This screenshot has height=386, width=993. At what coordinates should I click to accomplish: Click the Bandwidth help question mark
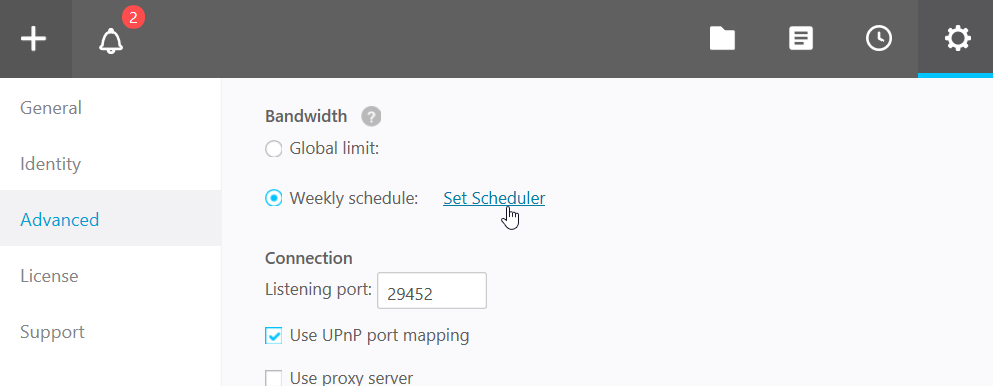point(371,116)
